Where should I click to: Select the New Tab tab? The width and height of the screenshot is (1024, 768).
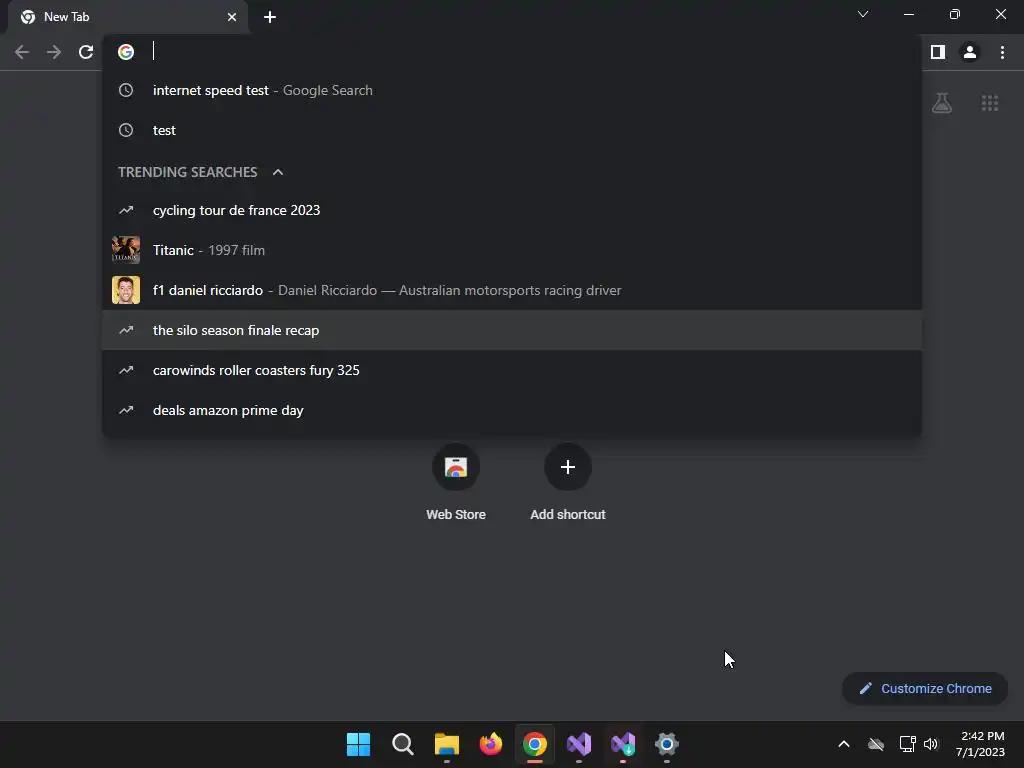coord(128,18)
